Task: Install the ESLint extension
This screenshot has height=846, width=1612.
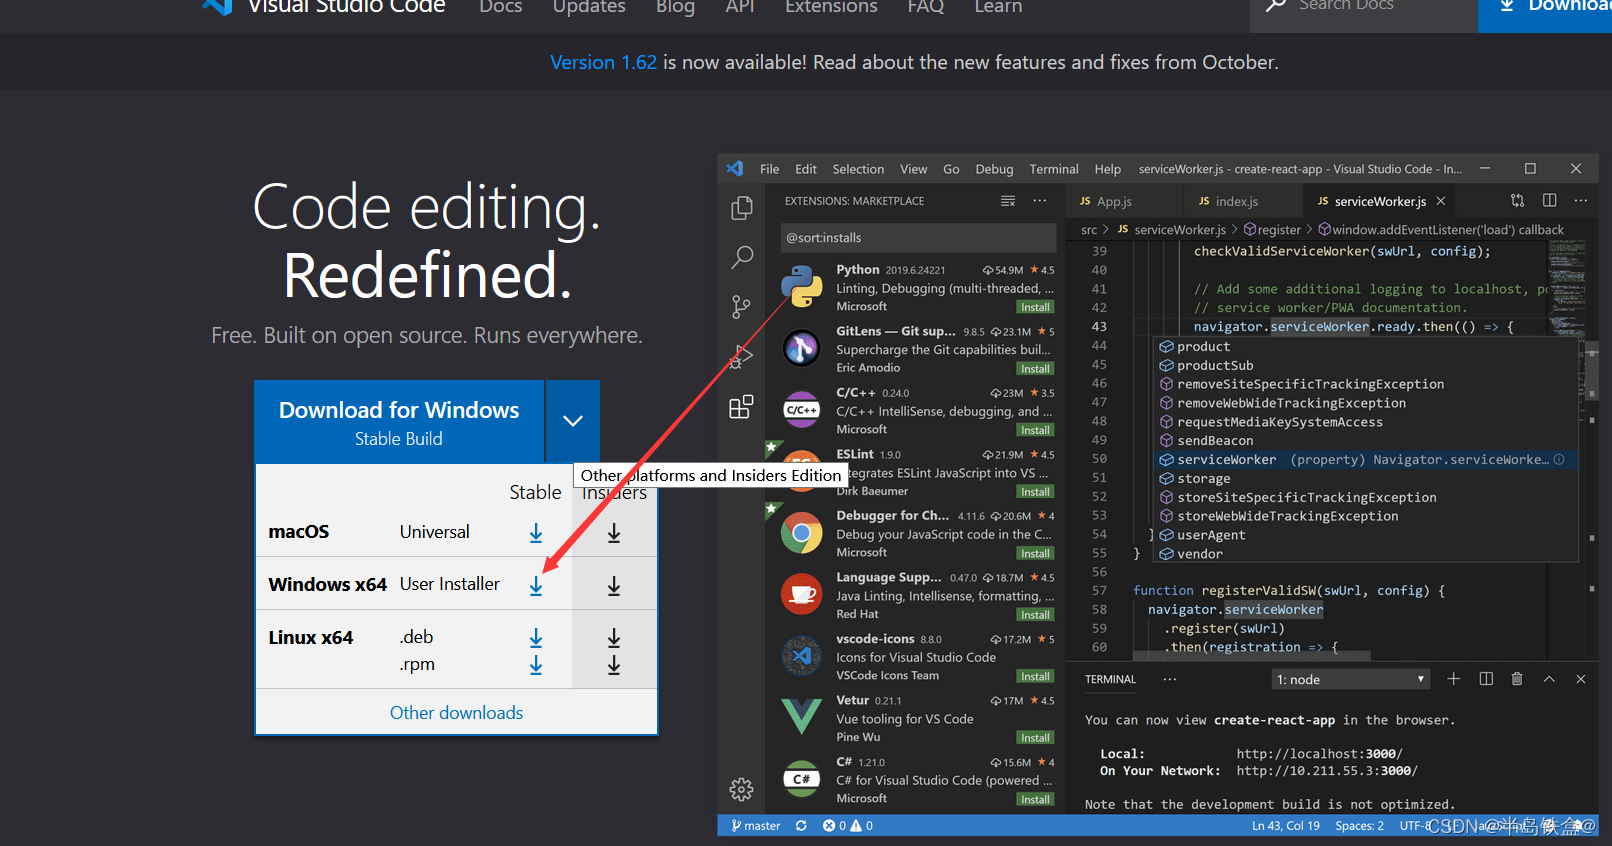Action: pyautogui.click(x=1035, y=492)
